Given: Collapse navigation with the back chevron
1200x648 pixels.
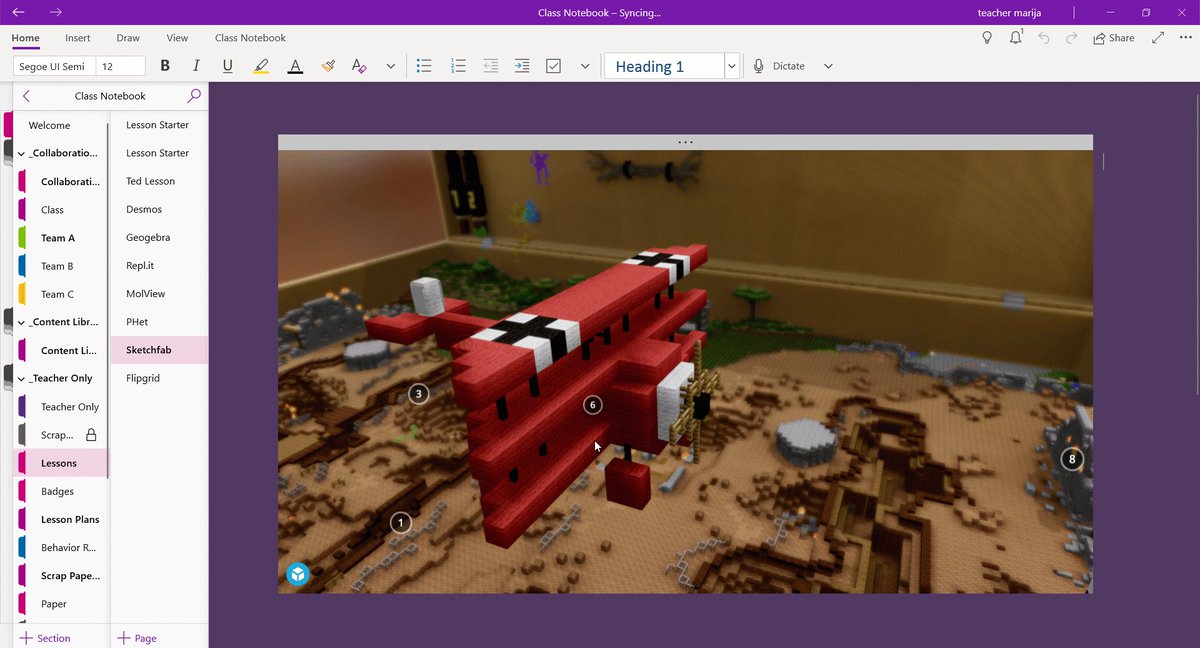Looking at the screenshot, I should [x=26, y=96].
